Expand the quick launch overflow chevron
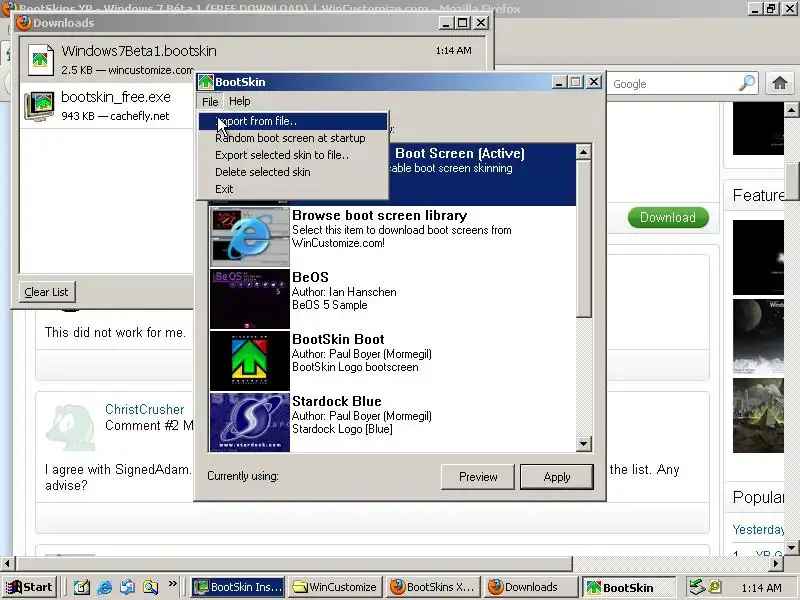 tap(172, 584)
